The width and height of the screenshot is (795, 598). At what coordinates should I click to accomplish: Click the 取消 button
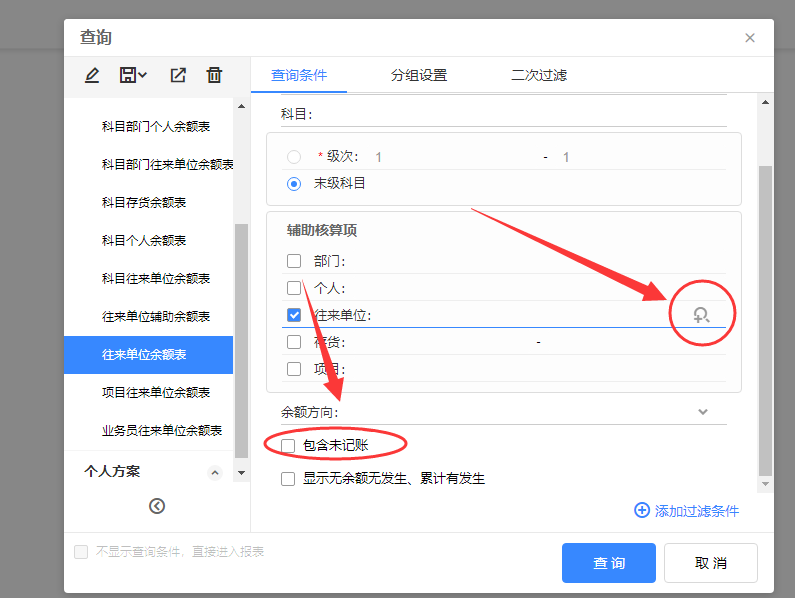(711, 562)
